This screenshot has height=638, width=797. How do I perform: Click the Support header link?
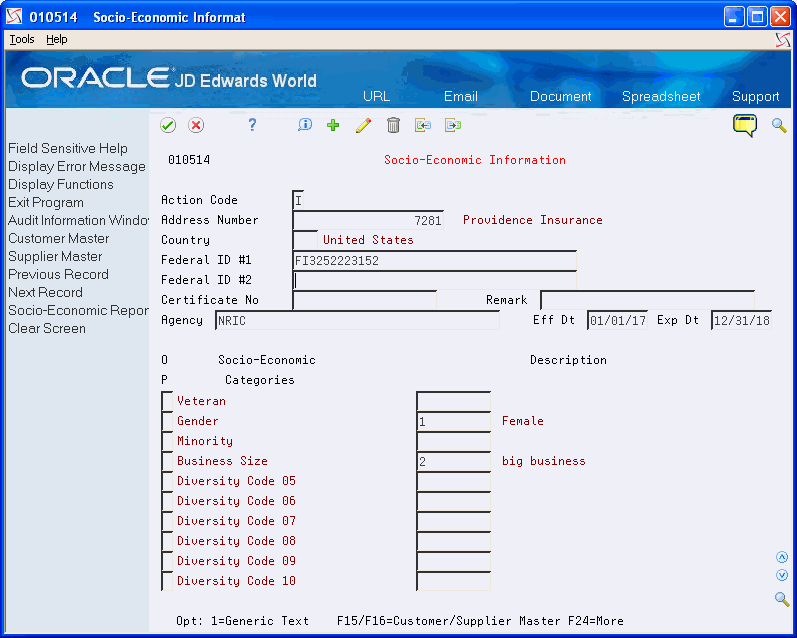[x=755, y=96]
